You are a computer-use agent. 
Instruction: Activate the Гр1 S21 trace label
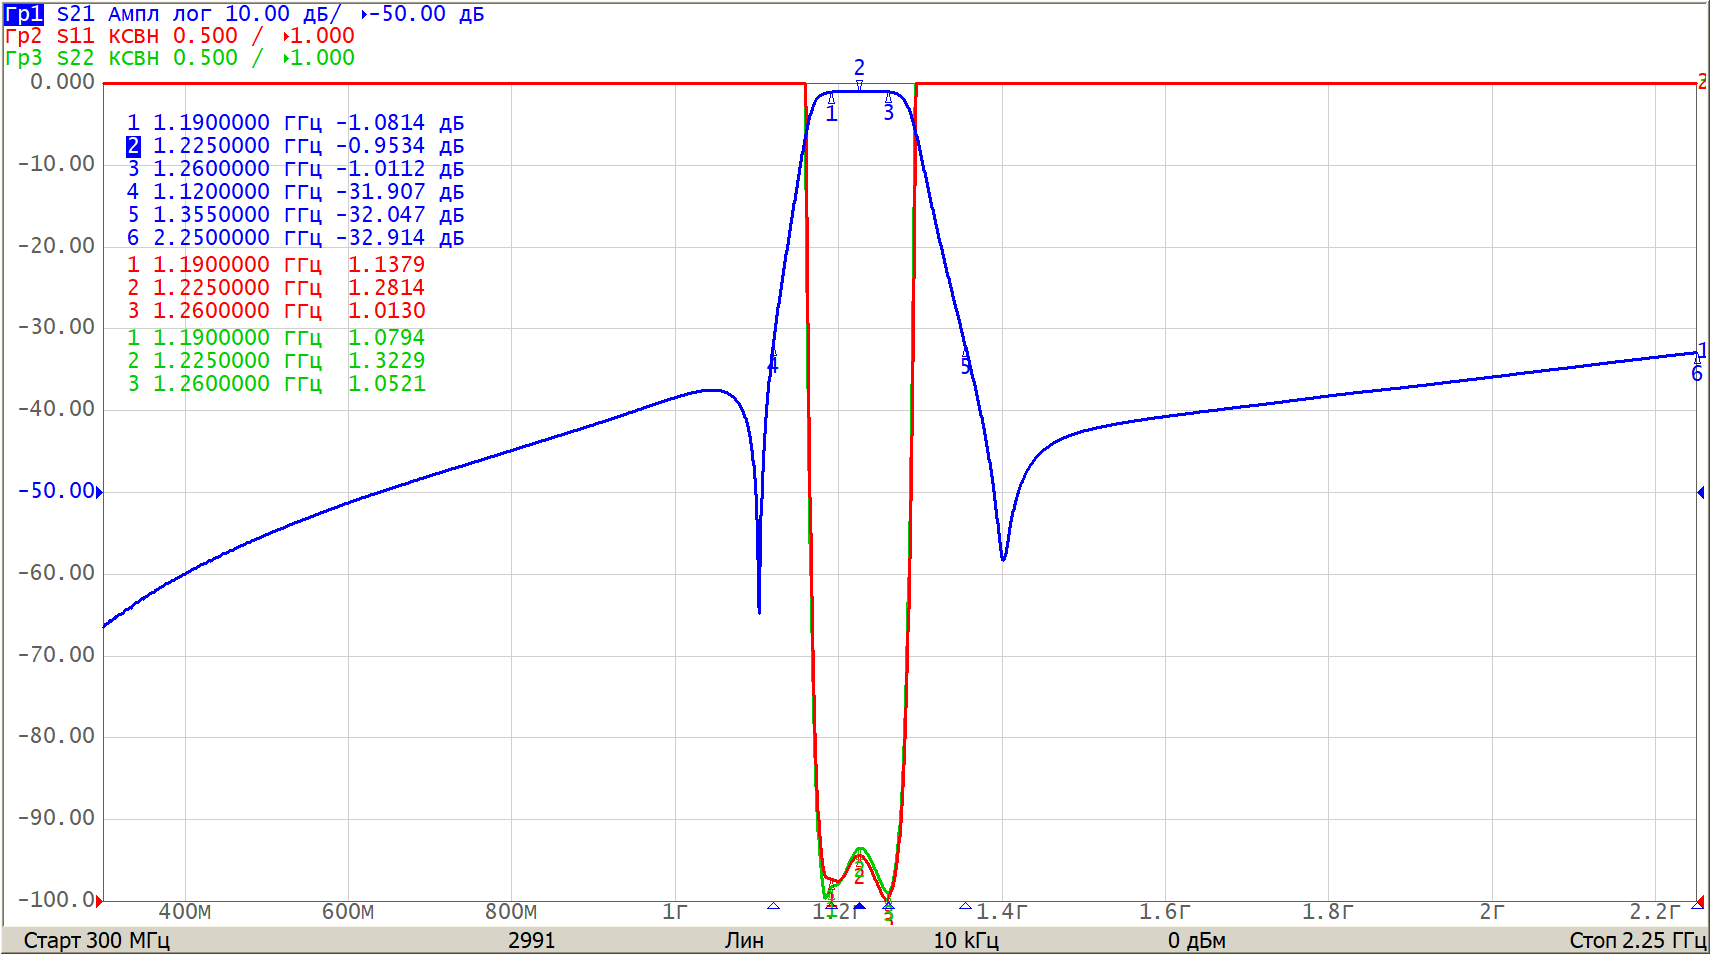click(24, 14)
